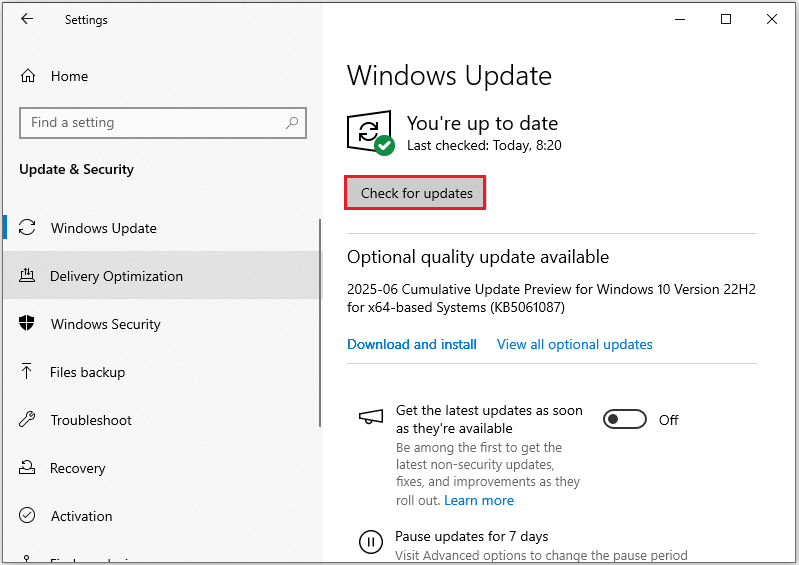Select the Activation checkmark icon
The width and height of the screenshot is (799, 565).
click(x=27, y=515)
